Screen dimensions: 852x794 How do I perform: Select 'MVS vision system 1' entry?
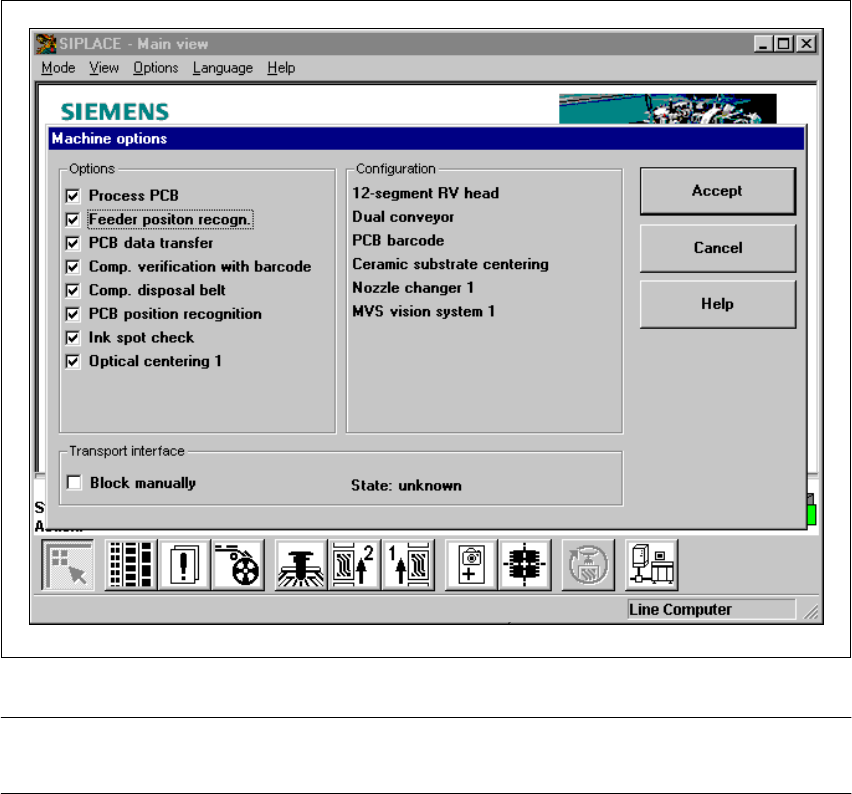pos(423,311)
